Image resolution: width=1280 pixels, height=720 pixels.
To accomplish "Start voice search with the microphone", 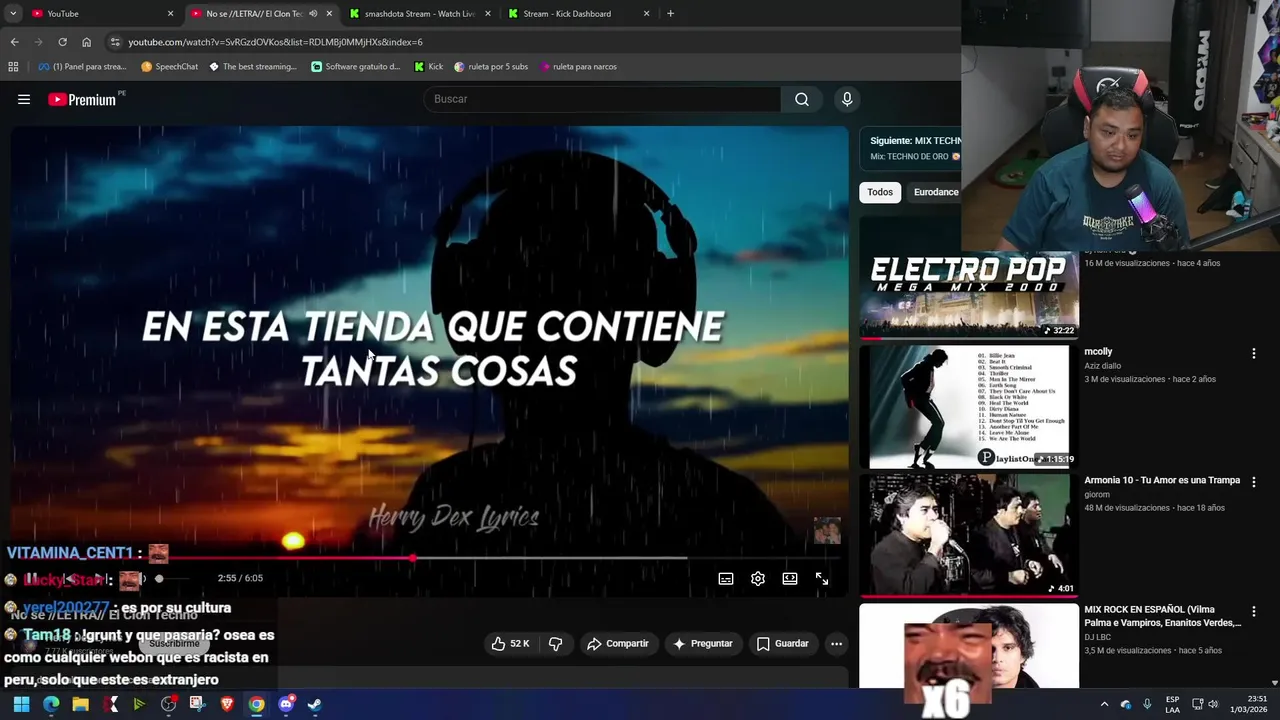I will 847,99.
